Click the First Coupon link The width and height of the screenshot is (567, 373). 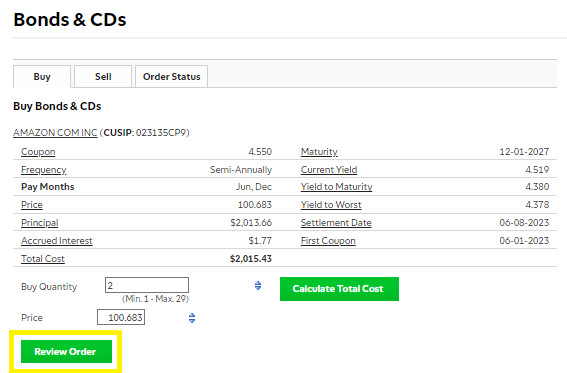point(328,241)
